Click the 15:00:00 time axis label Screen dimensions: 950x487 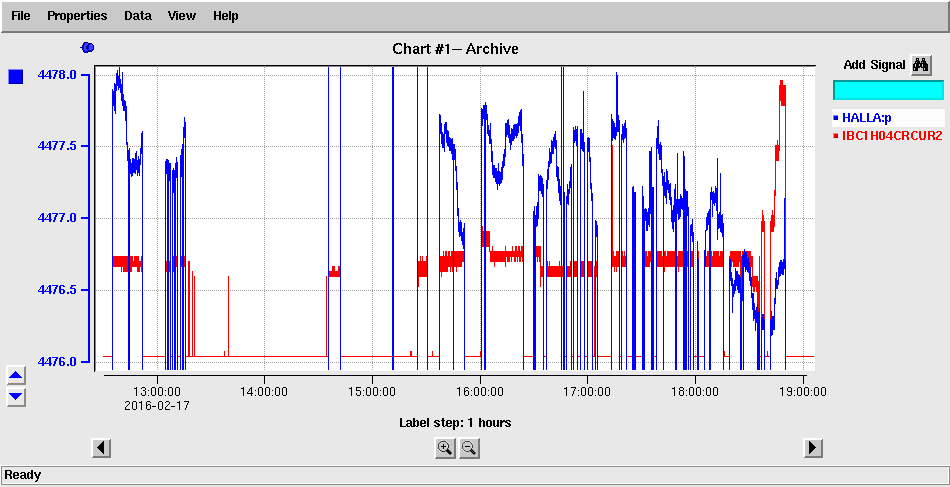[x=373, y=392]
